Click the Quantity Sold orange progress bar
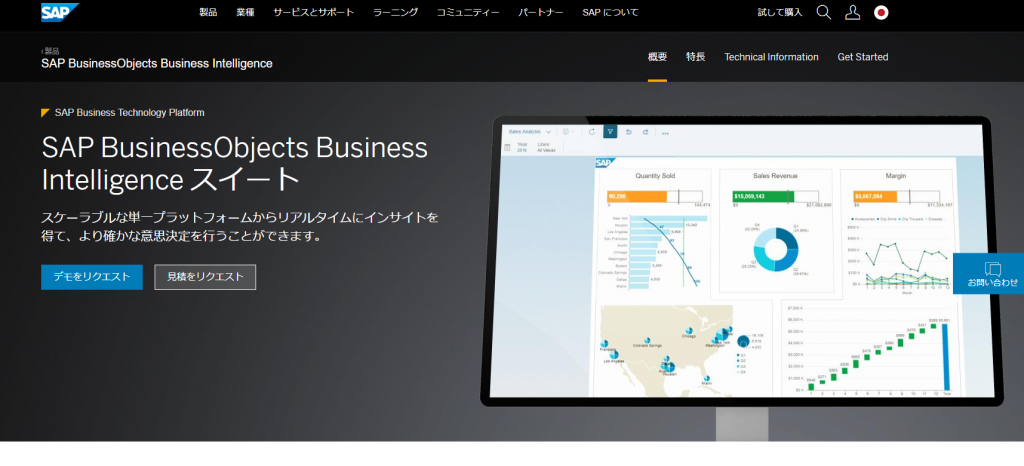The width and height of the screenshot is (1024, 466). (x=637, y=196)
